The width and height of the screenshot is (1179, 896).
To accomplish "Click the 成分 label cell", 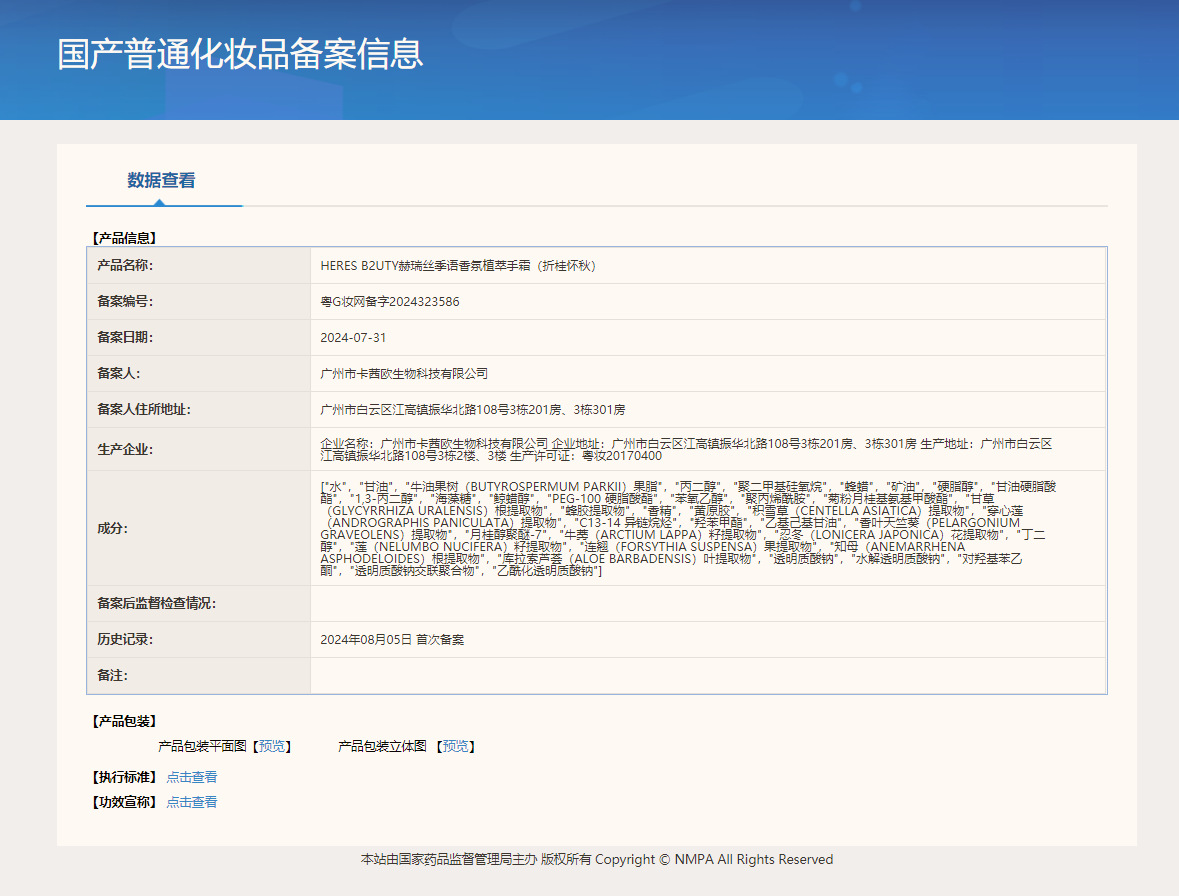I will coord(199,528).
